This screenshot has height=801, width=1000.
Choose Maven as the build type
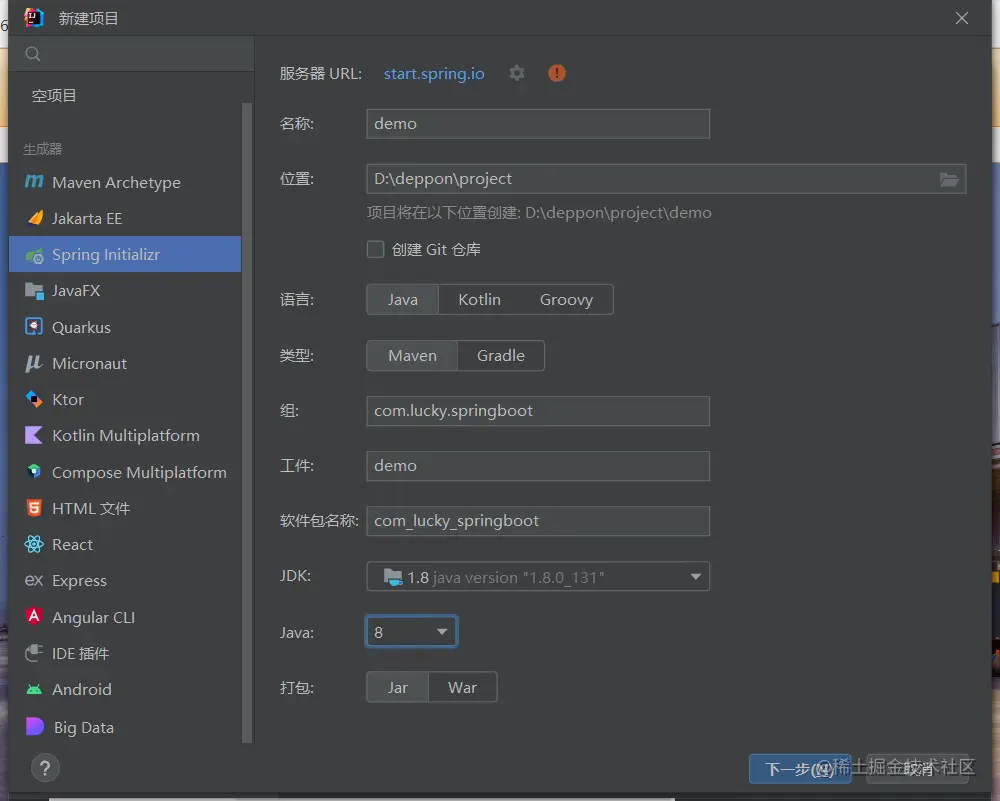[412, 356]
